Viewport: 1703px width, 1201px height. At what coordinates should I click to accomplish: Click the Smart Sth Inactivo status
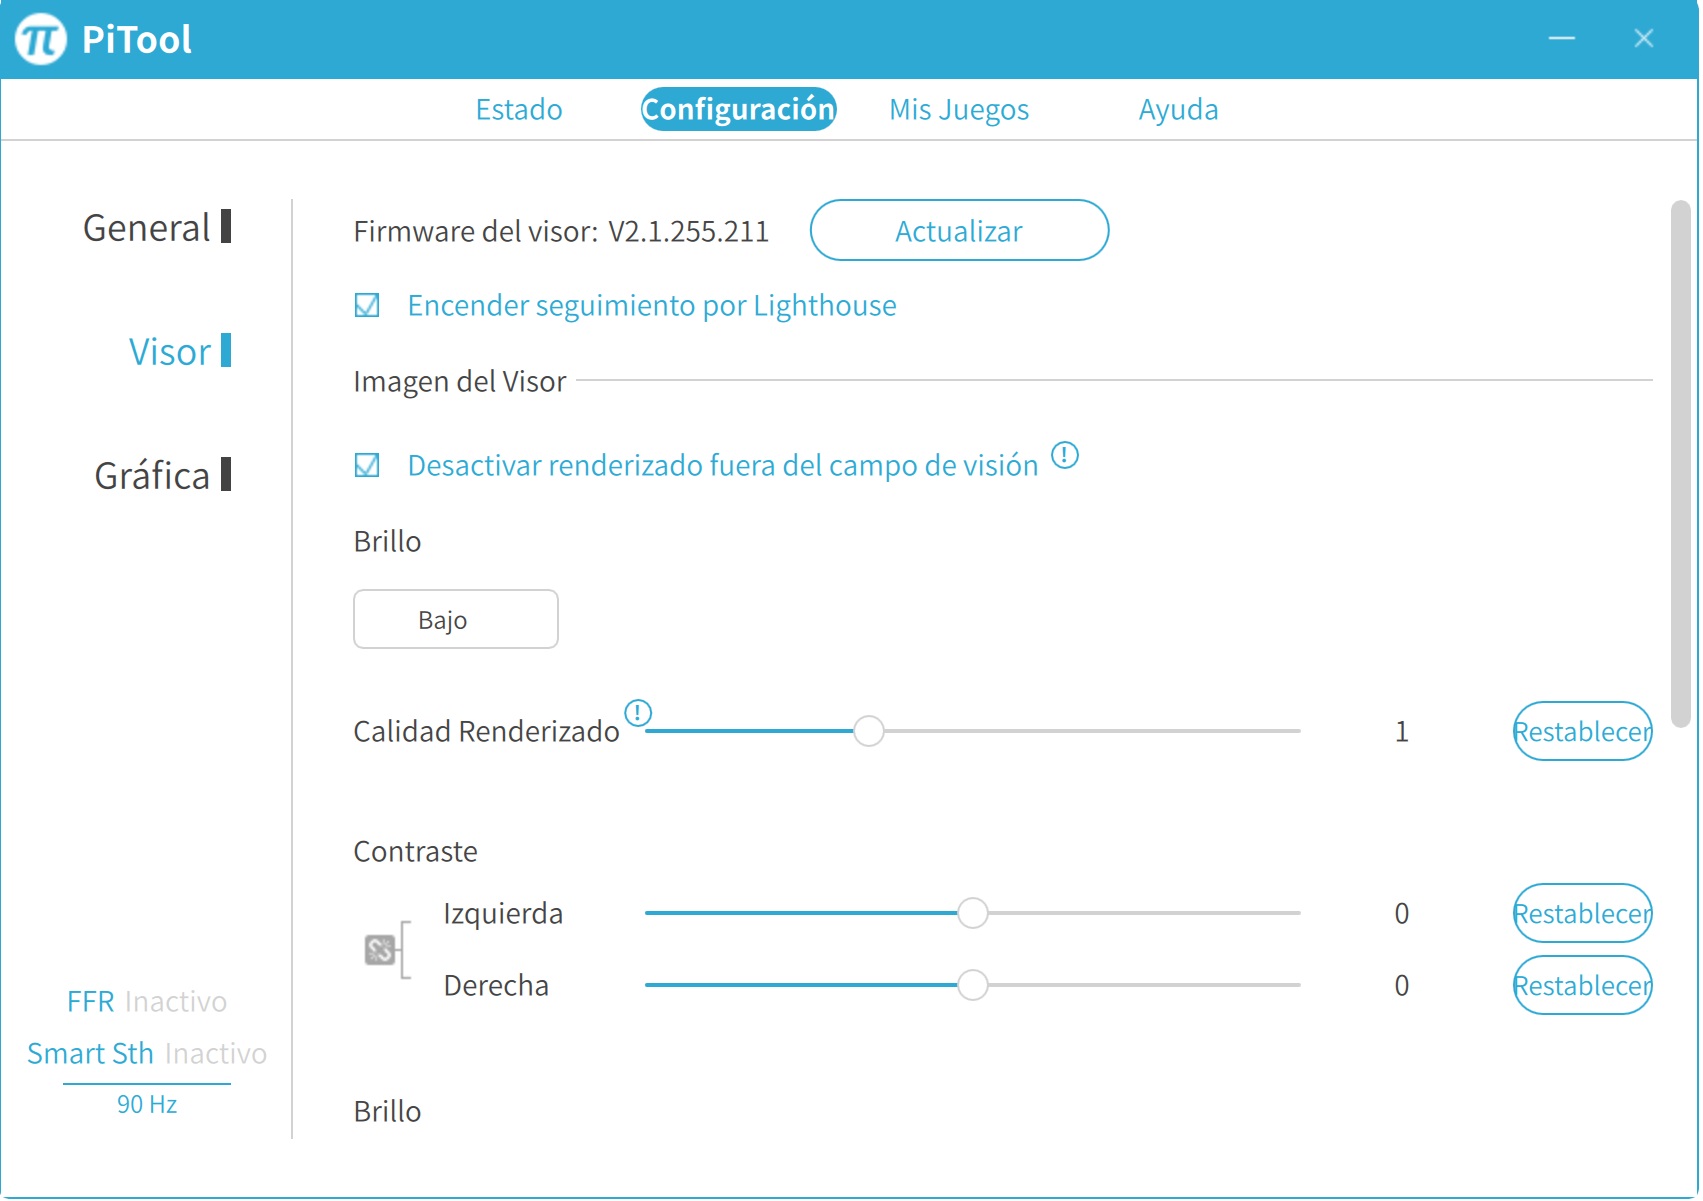coord(147,1053)
